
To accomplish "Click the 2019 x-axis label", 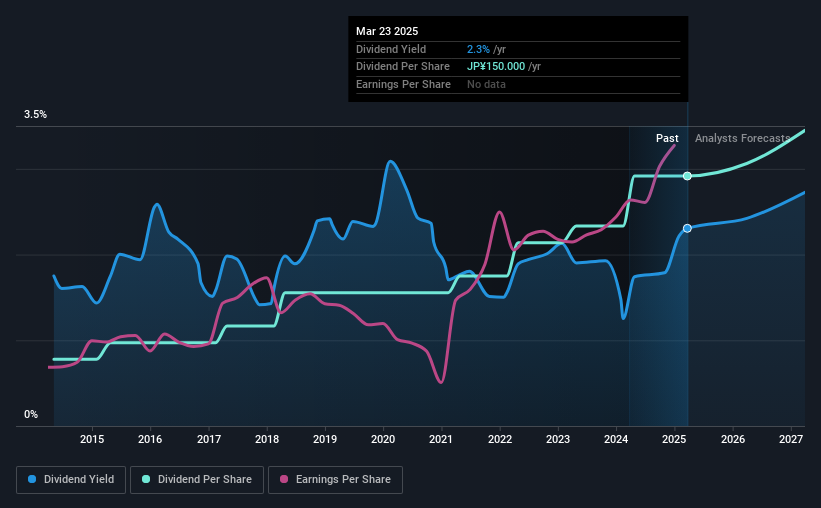I will [x=325, y=439].
